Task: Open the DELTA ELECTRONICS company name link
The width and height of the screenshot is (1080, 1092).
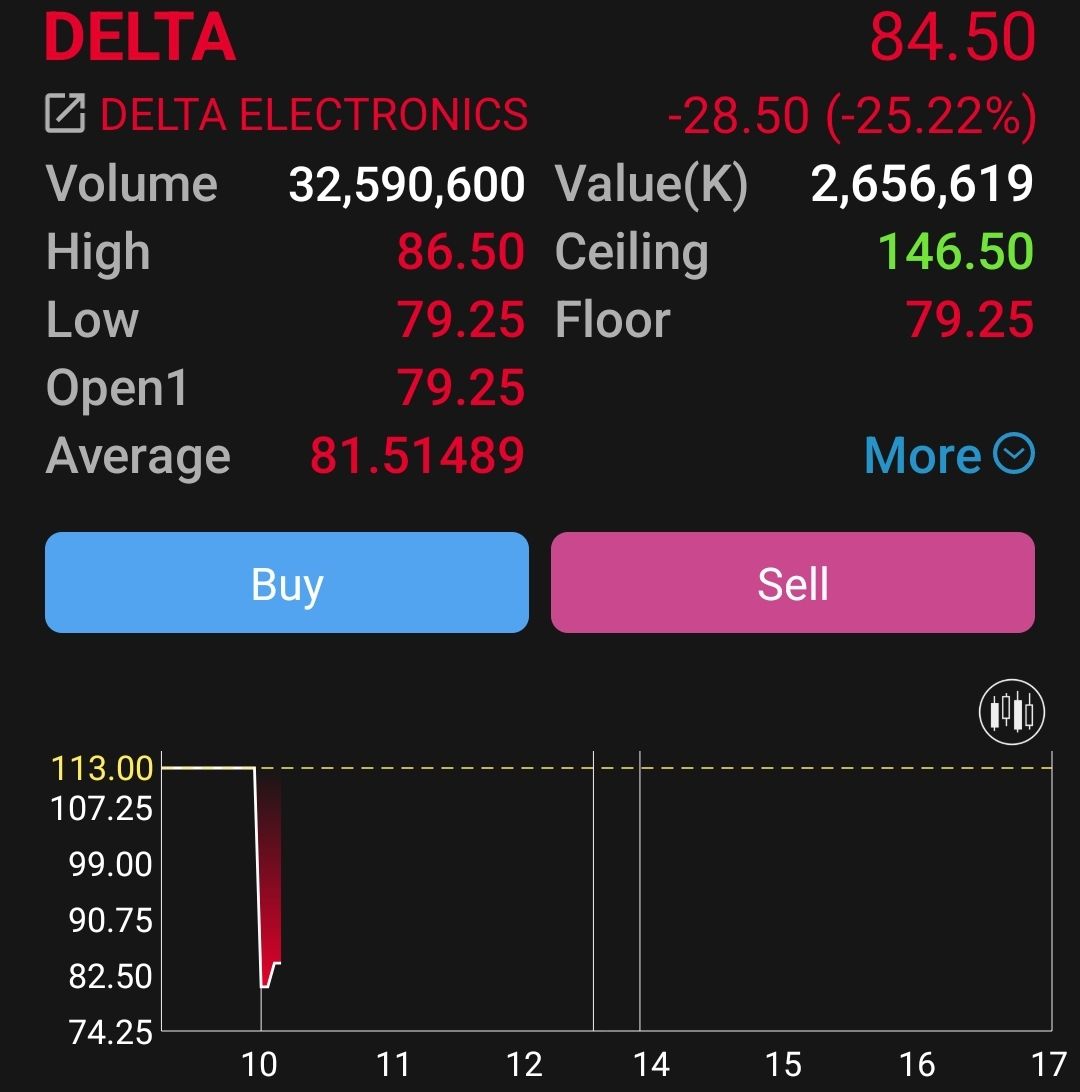Action: coord(314,114)
